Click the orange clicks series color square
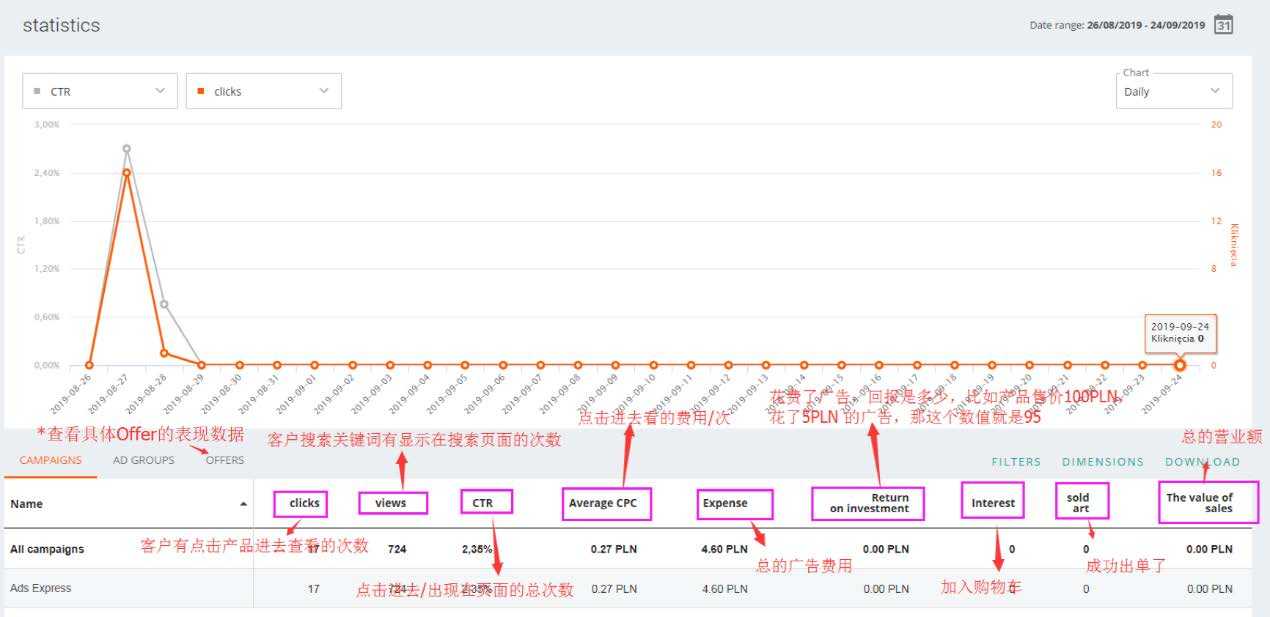 tap(202, 91)
